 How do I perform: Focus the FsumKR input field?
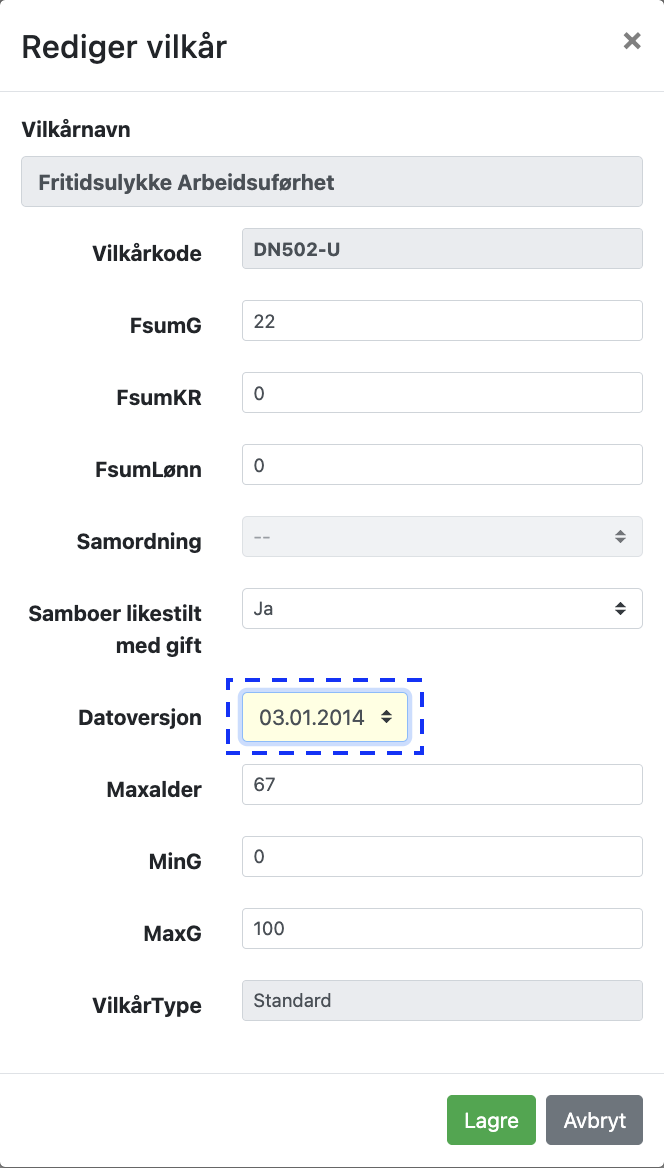tap(441, 393)
